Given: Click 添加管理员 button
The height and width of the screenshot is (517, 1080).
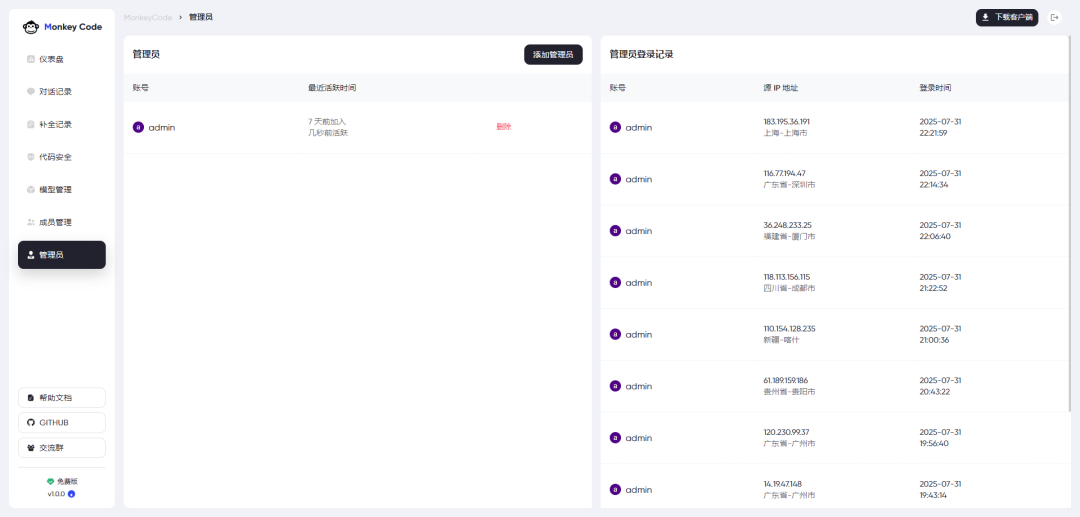Looking at the screenshot, I should click(x=553, y=54).
